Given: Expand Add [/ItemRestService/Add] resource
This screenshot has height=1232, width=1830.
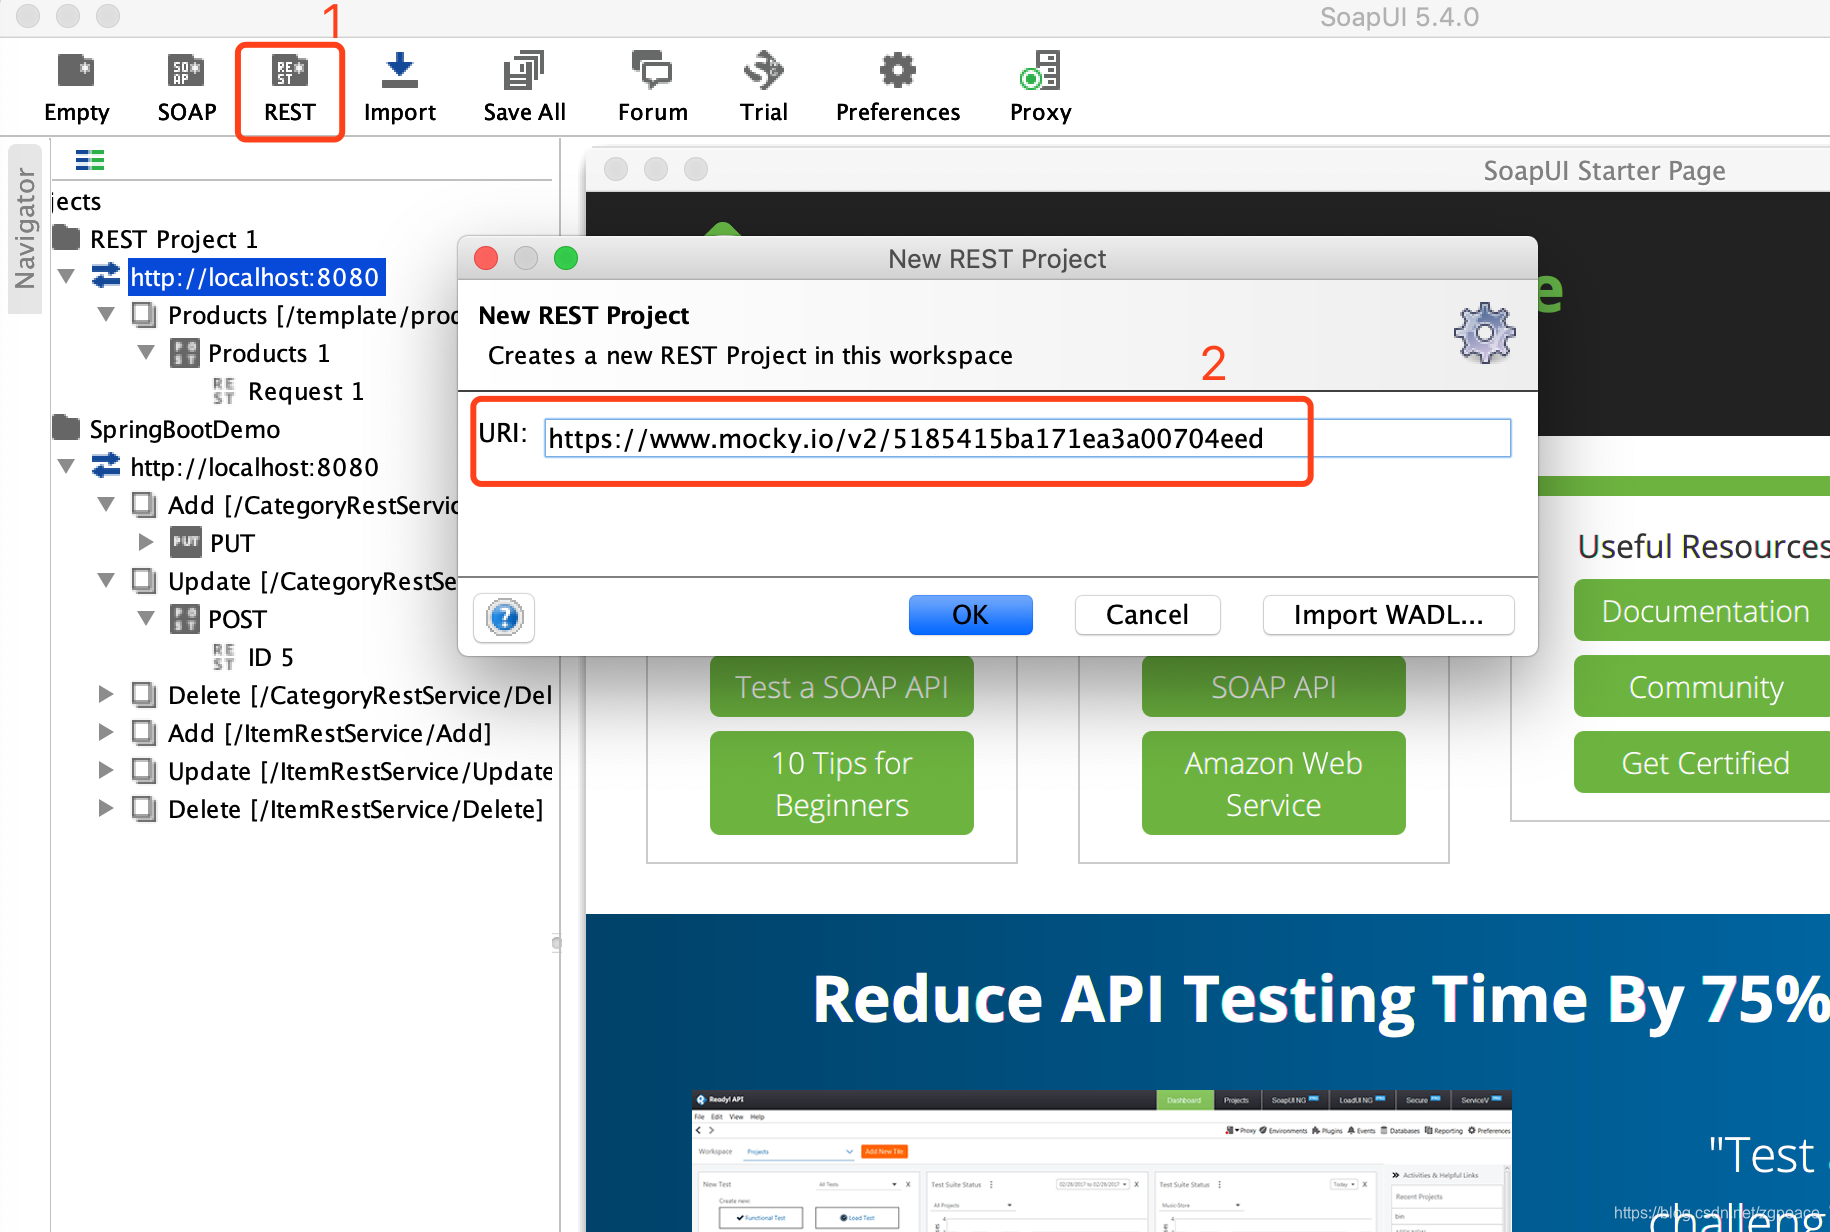Looking at the screenshot, I should [x=106, y=732].
